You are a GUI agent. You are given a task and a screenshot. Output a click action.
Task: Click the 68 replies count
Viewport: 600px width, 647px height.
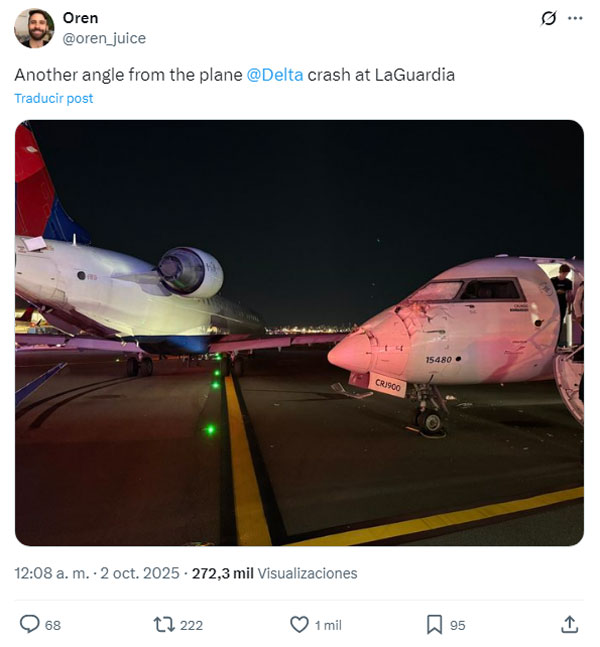[x=53, y=625]
